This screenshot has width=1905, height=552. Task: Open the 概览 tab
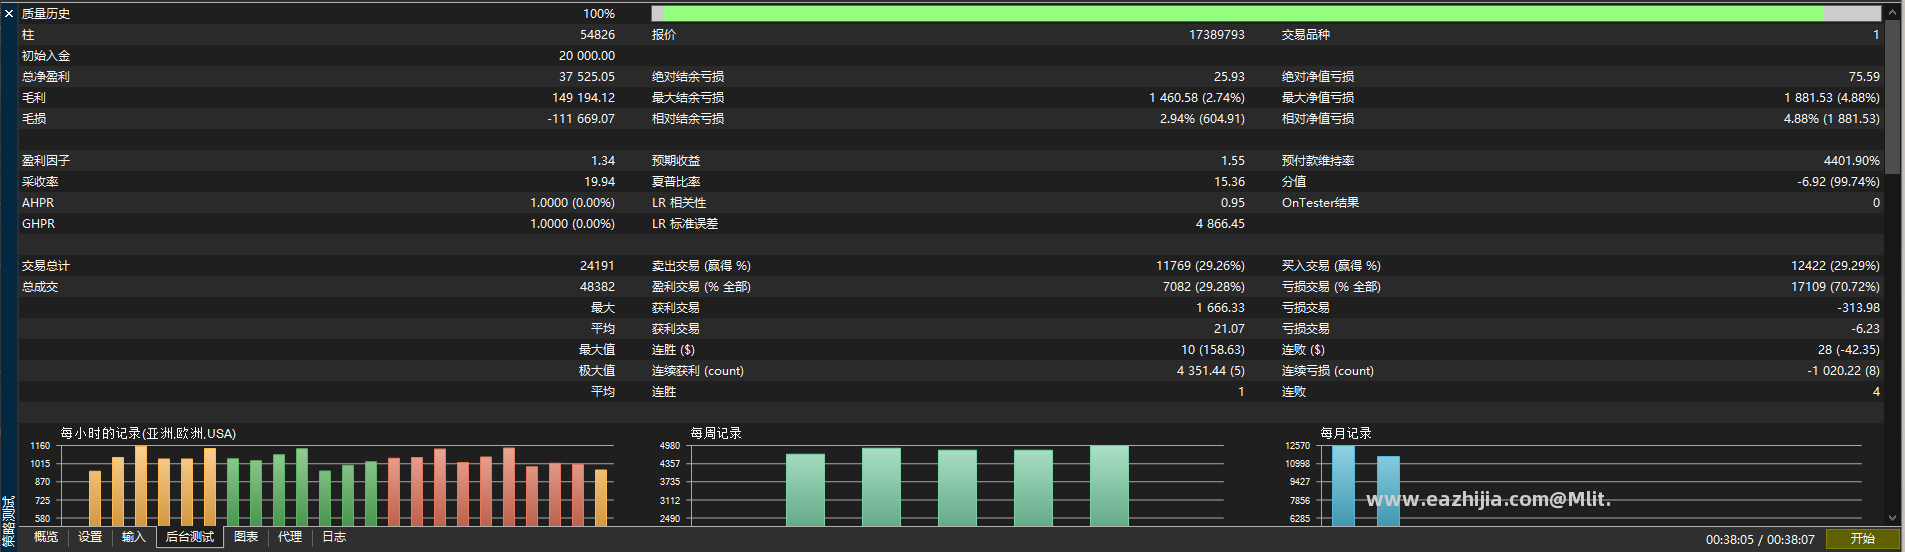pyautogui.click(x=46, y=537)
